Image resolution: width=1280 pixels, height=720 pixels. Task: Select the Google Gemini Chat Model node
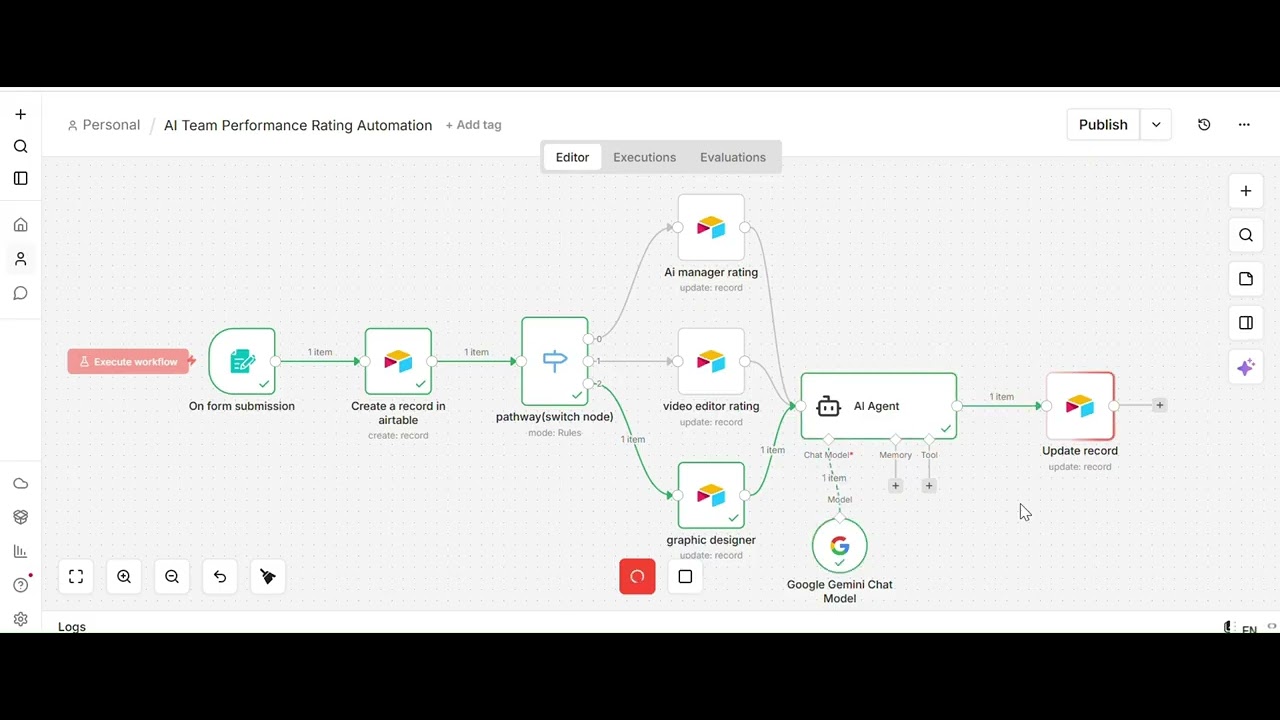coord(840,545)
